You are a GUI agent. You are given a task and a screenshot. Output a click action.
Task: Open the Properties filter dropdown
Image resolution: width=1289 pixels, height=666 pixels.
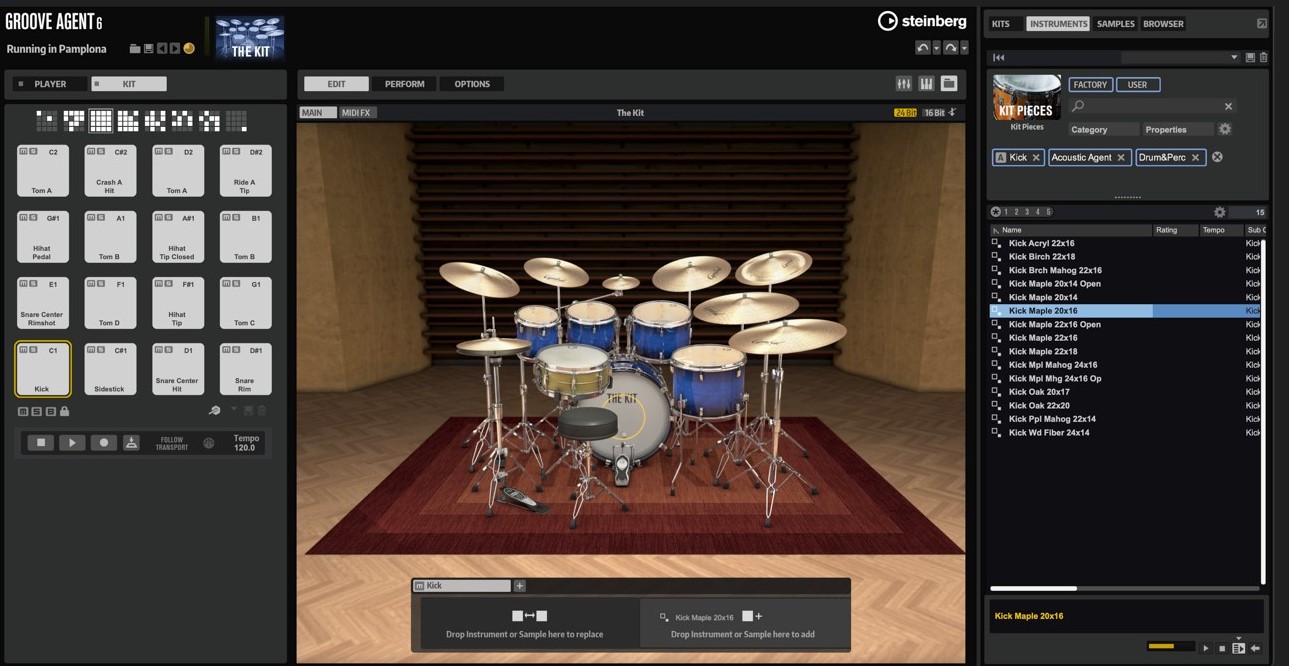(1177, 130)
